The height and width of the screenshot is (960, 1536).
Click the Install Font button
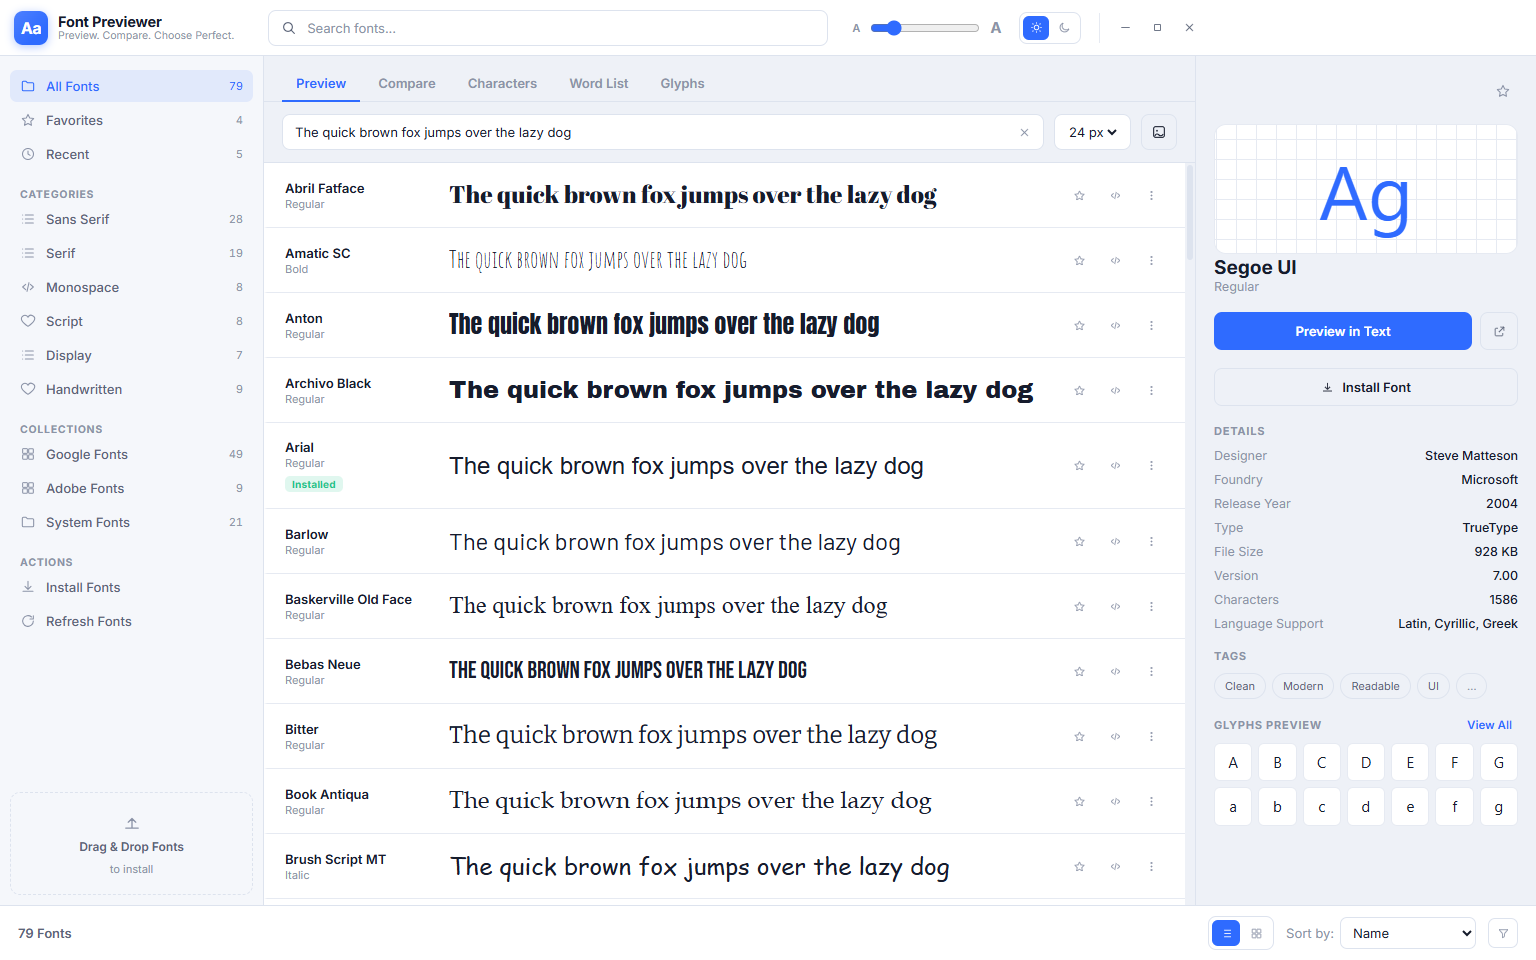[x=1365, y=387]
